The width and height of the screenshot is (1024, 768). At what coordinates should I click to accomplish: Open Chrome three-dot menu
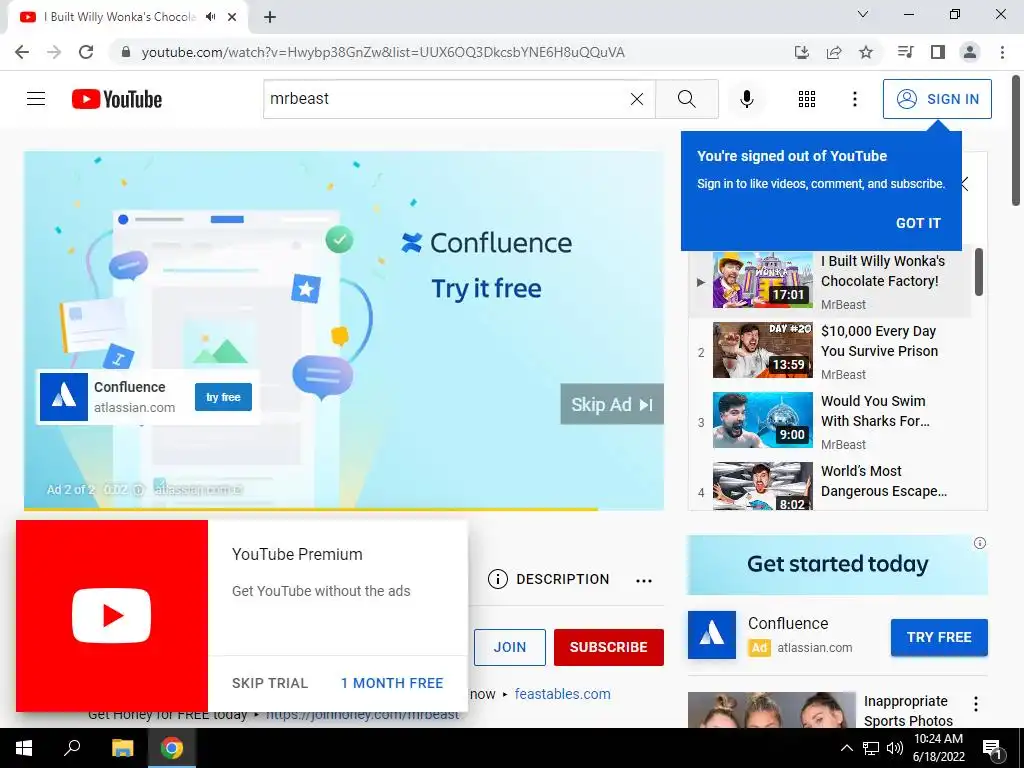tap(1002, 52)
